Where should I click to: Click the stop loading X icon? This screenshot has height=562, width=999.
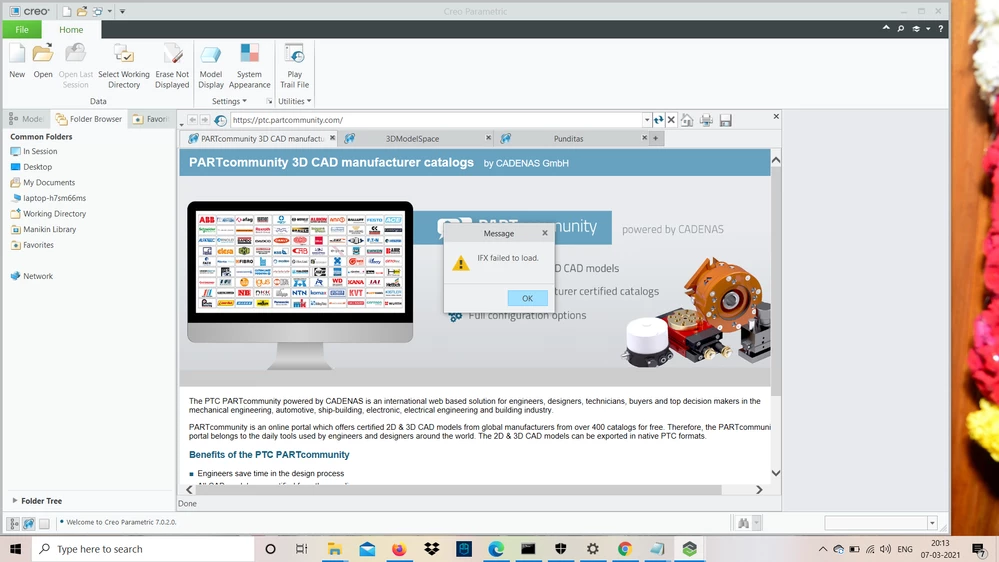[671, 120]
